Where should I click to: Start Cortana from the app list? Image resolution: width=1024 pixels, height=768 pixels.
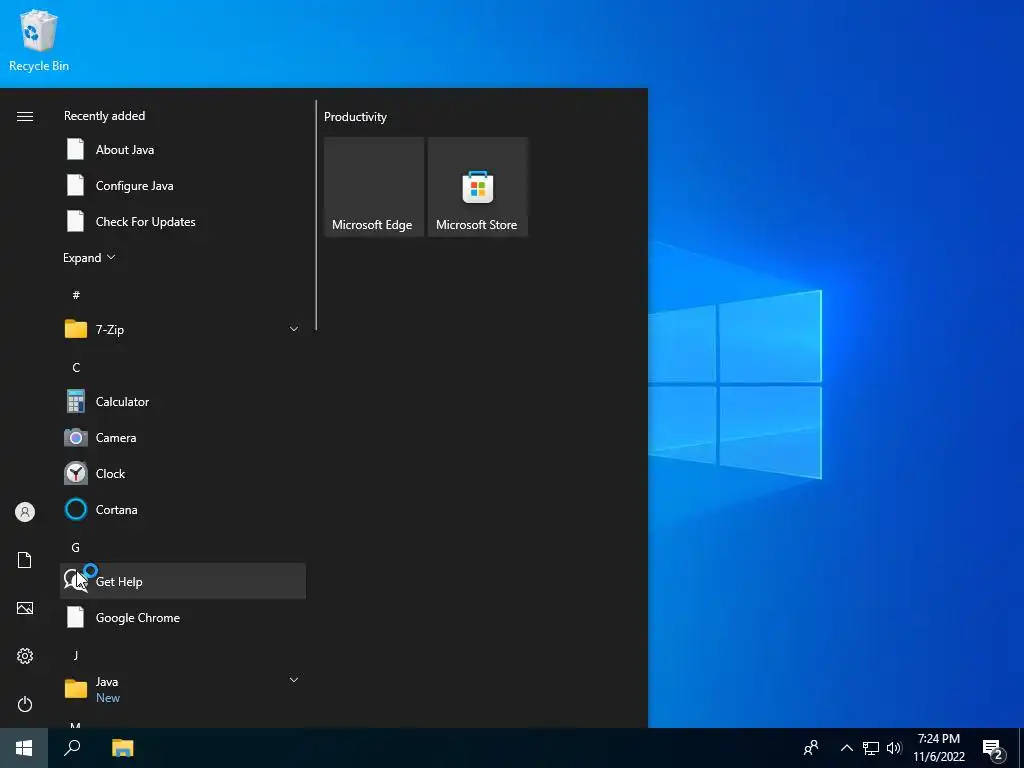(183, 509)
